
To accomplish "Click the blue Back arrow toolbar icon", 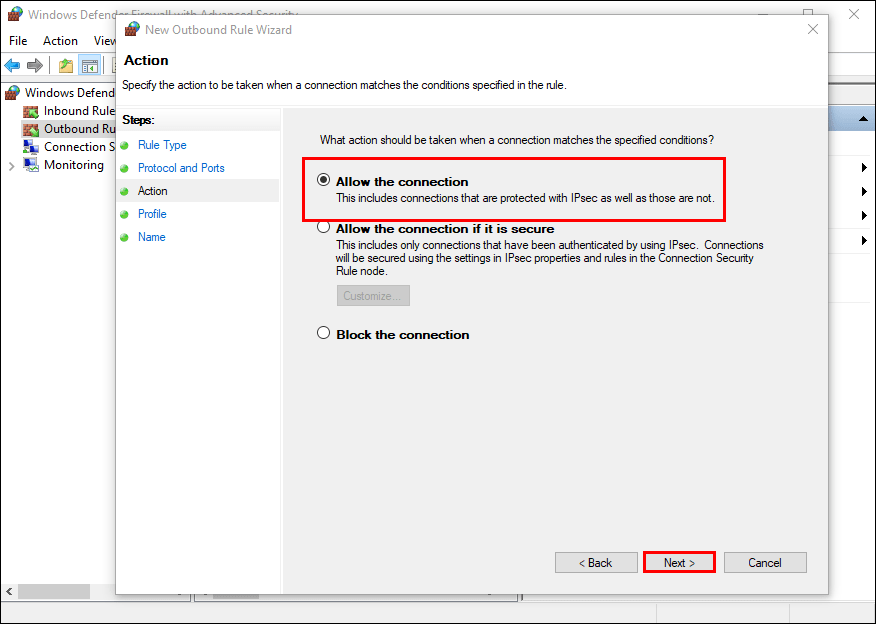I will tap(12, 65).
